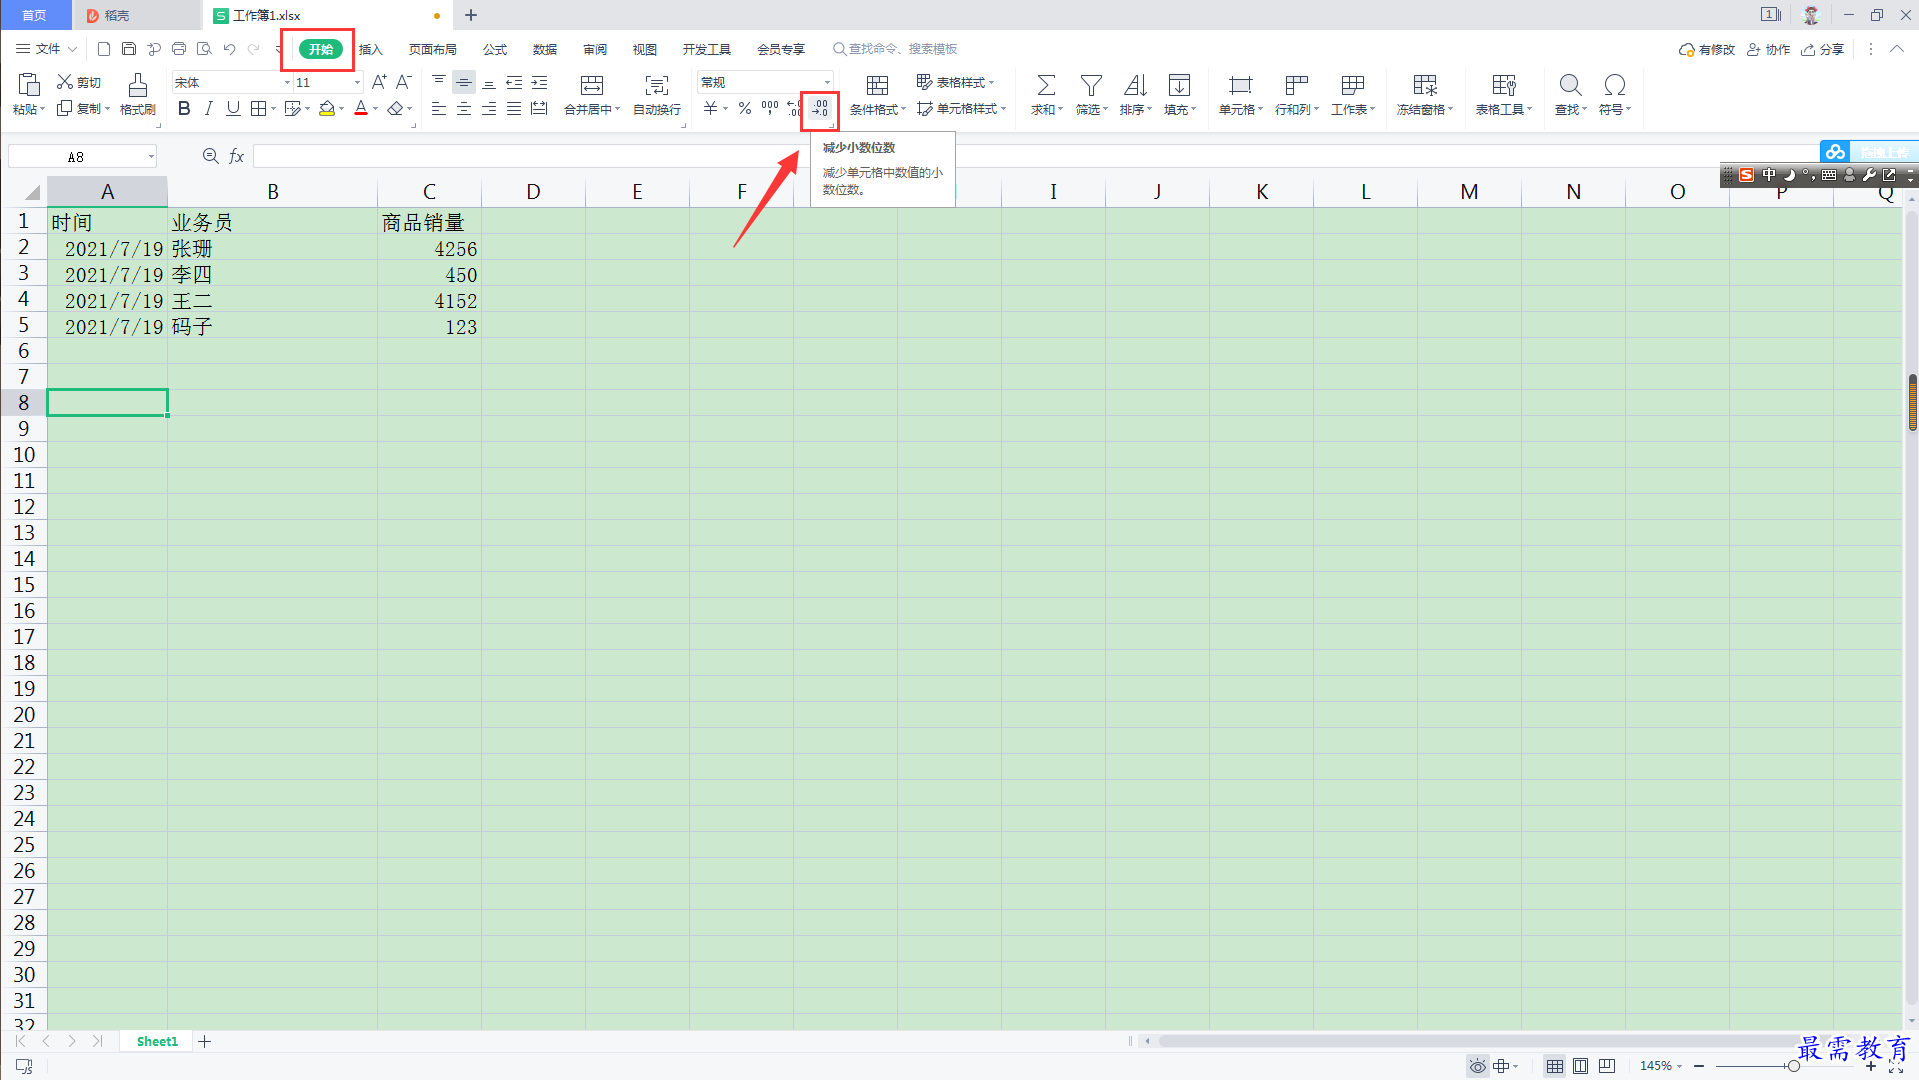1919x1080 pixels.
Task: Click the Fill down icon
Action: coord(1180,85)
